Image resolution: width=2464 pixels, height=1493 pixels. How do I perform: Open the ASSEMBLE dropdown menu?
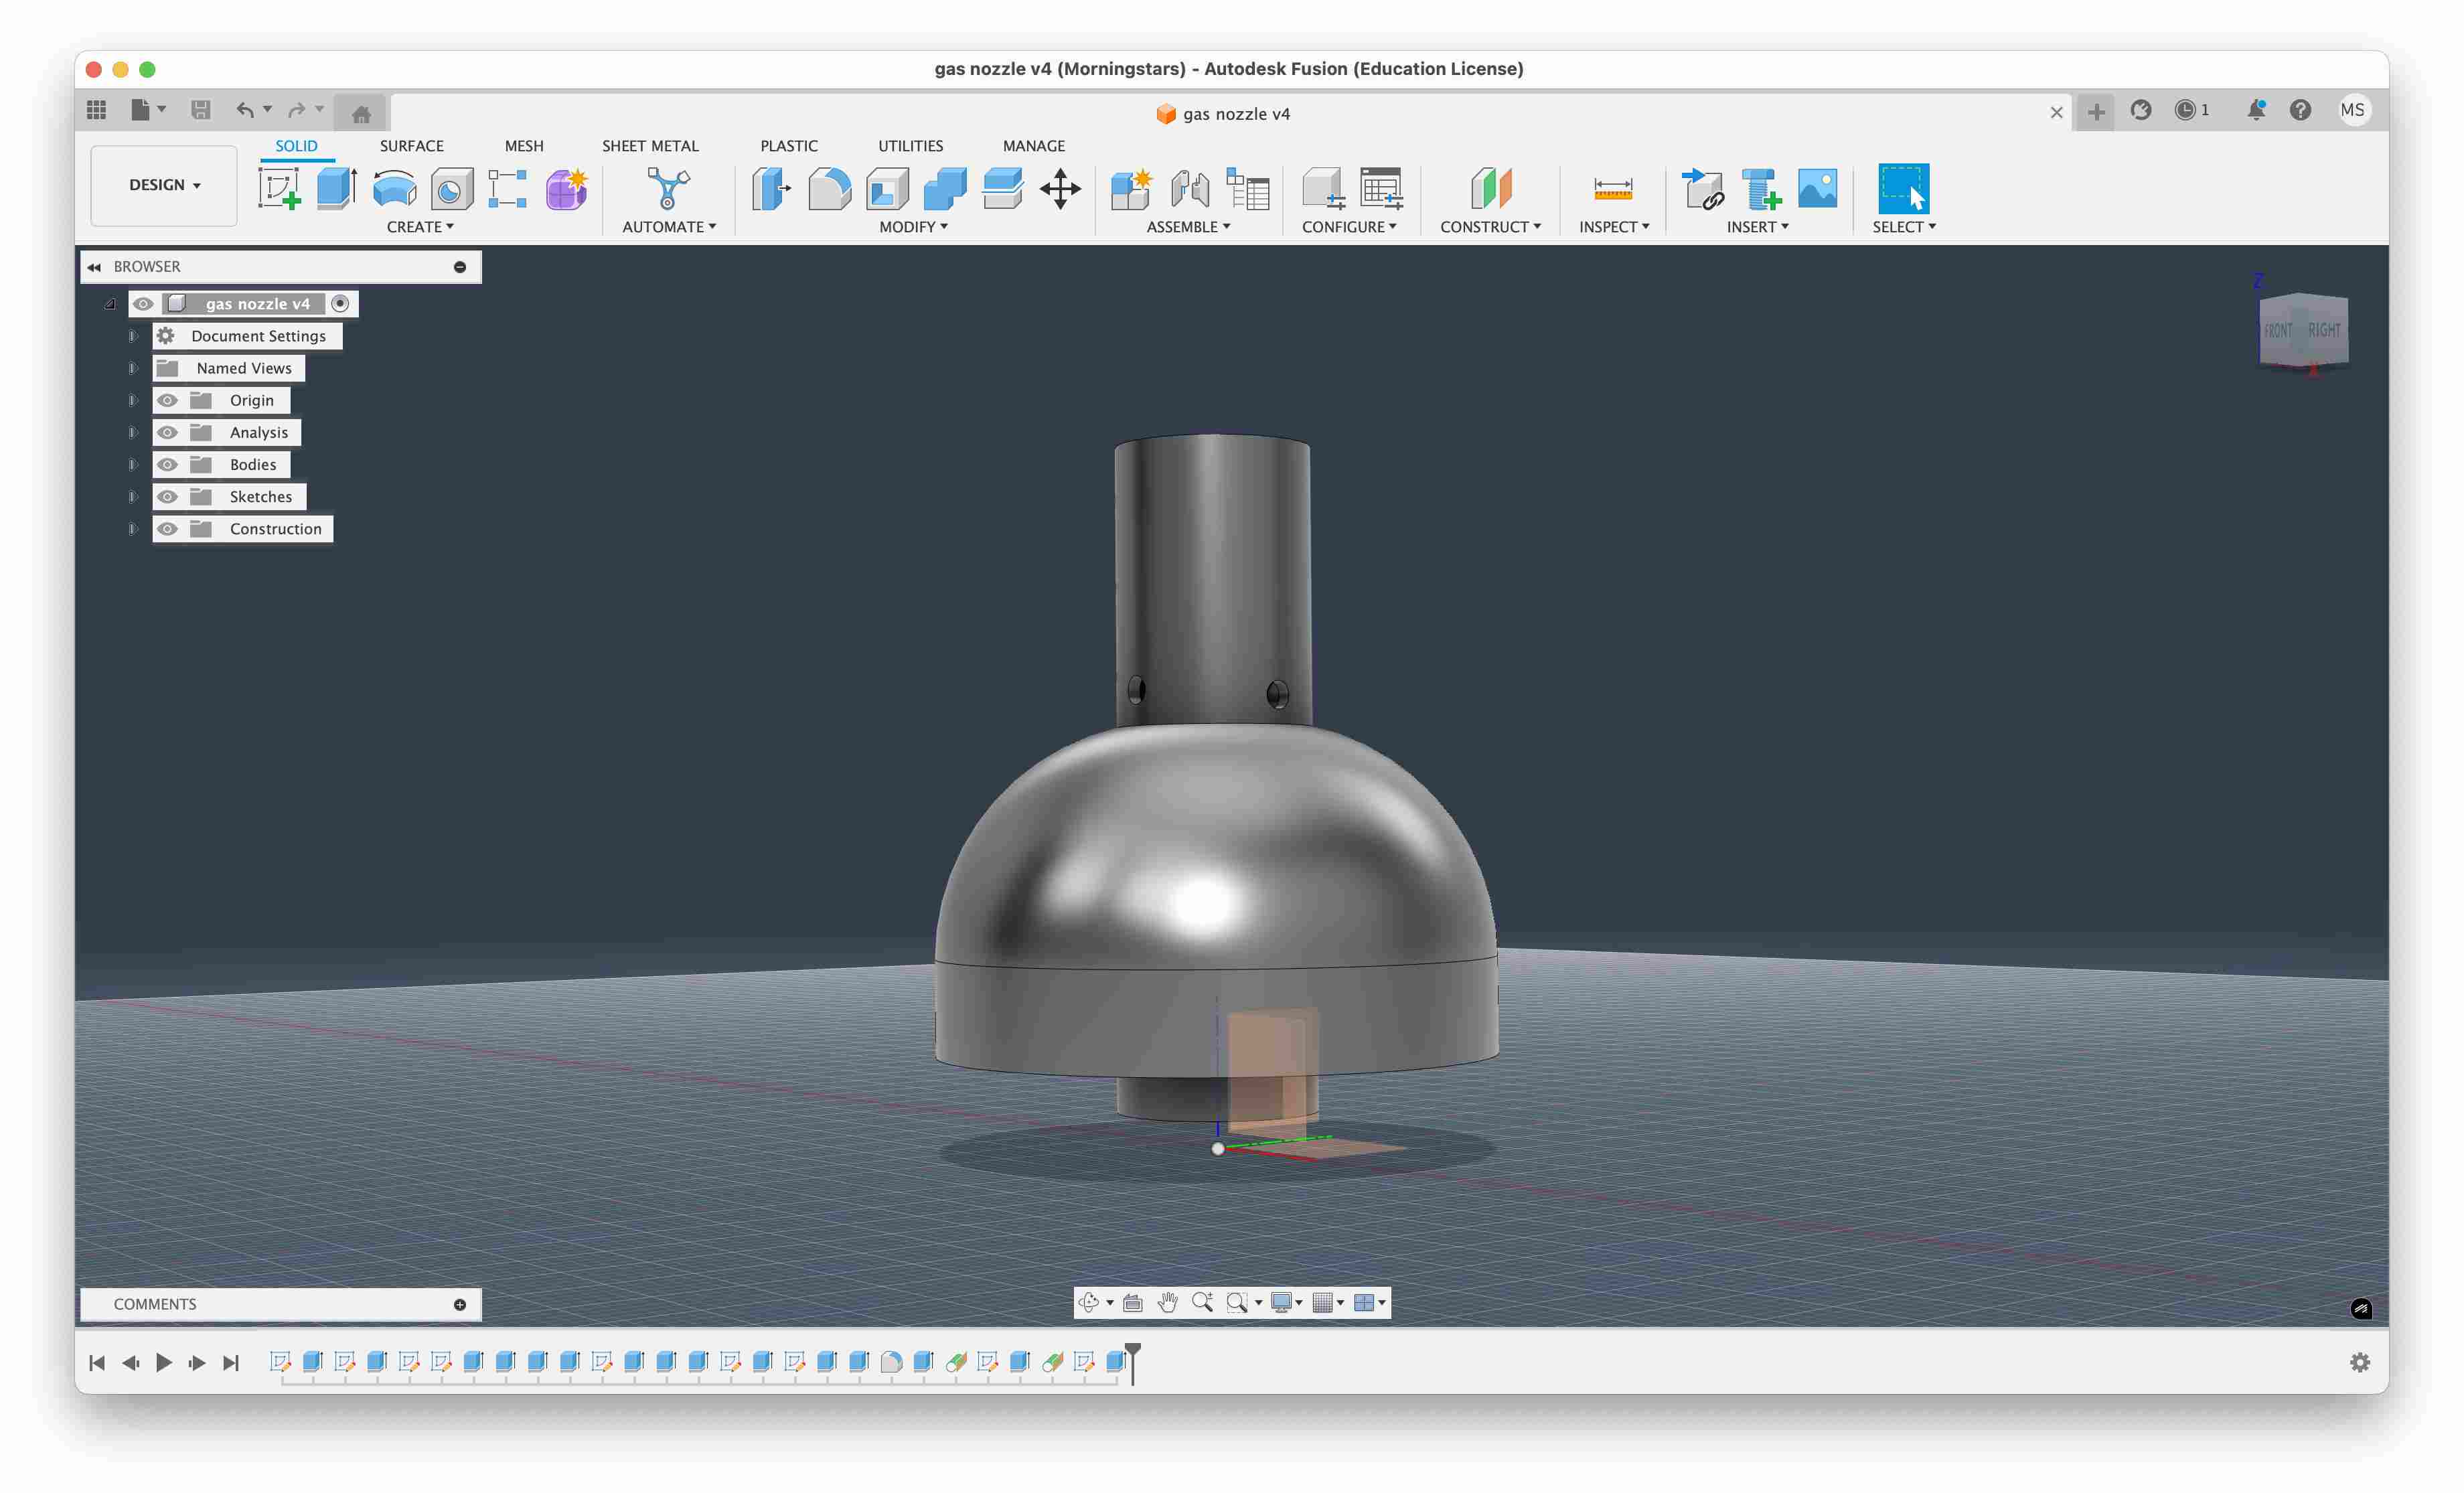coord(1188,227)
